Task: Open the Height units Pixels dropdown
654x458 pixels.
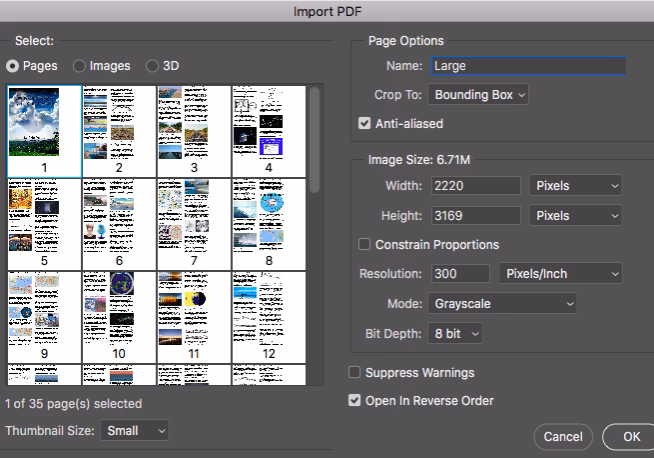Action: [576, 216]
